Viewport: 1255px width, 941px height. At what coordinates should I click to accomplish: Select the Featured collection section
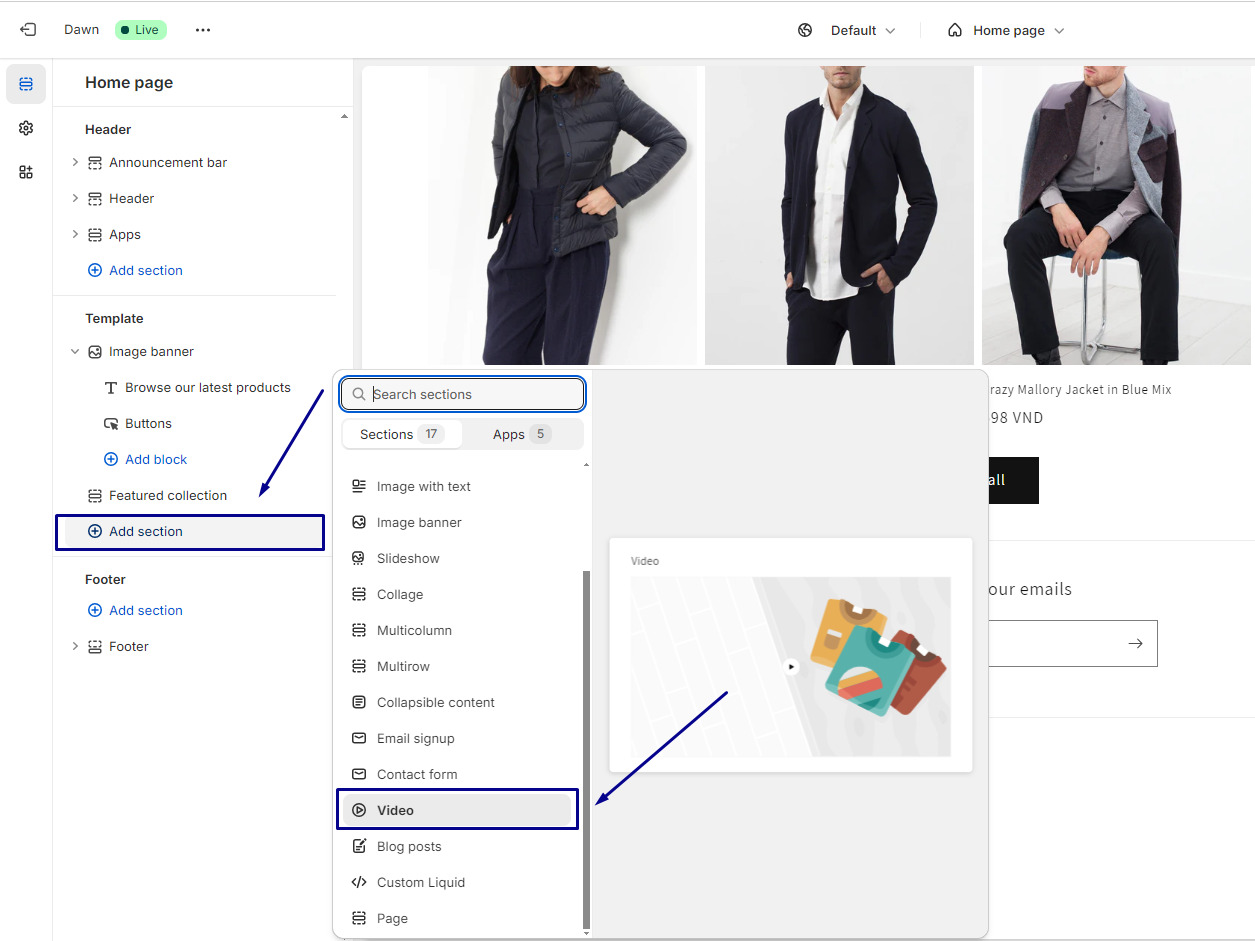pos(168,495)
